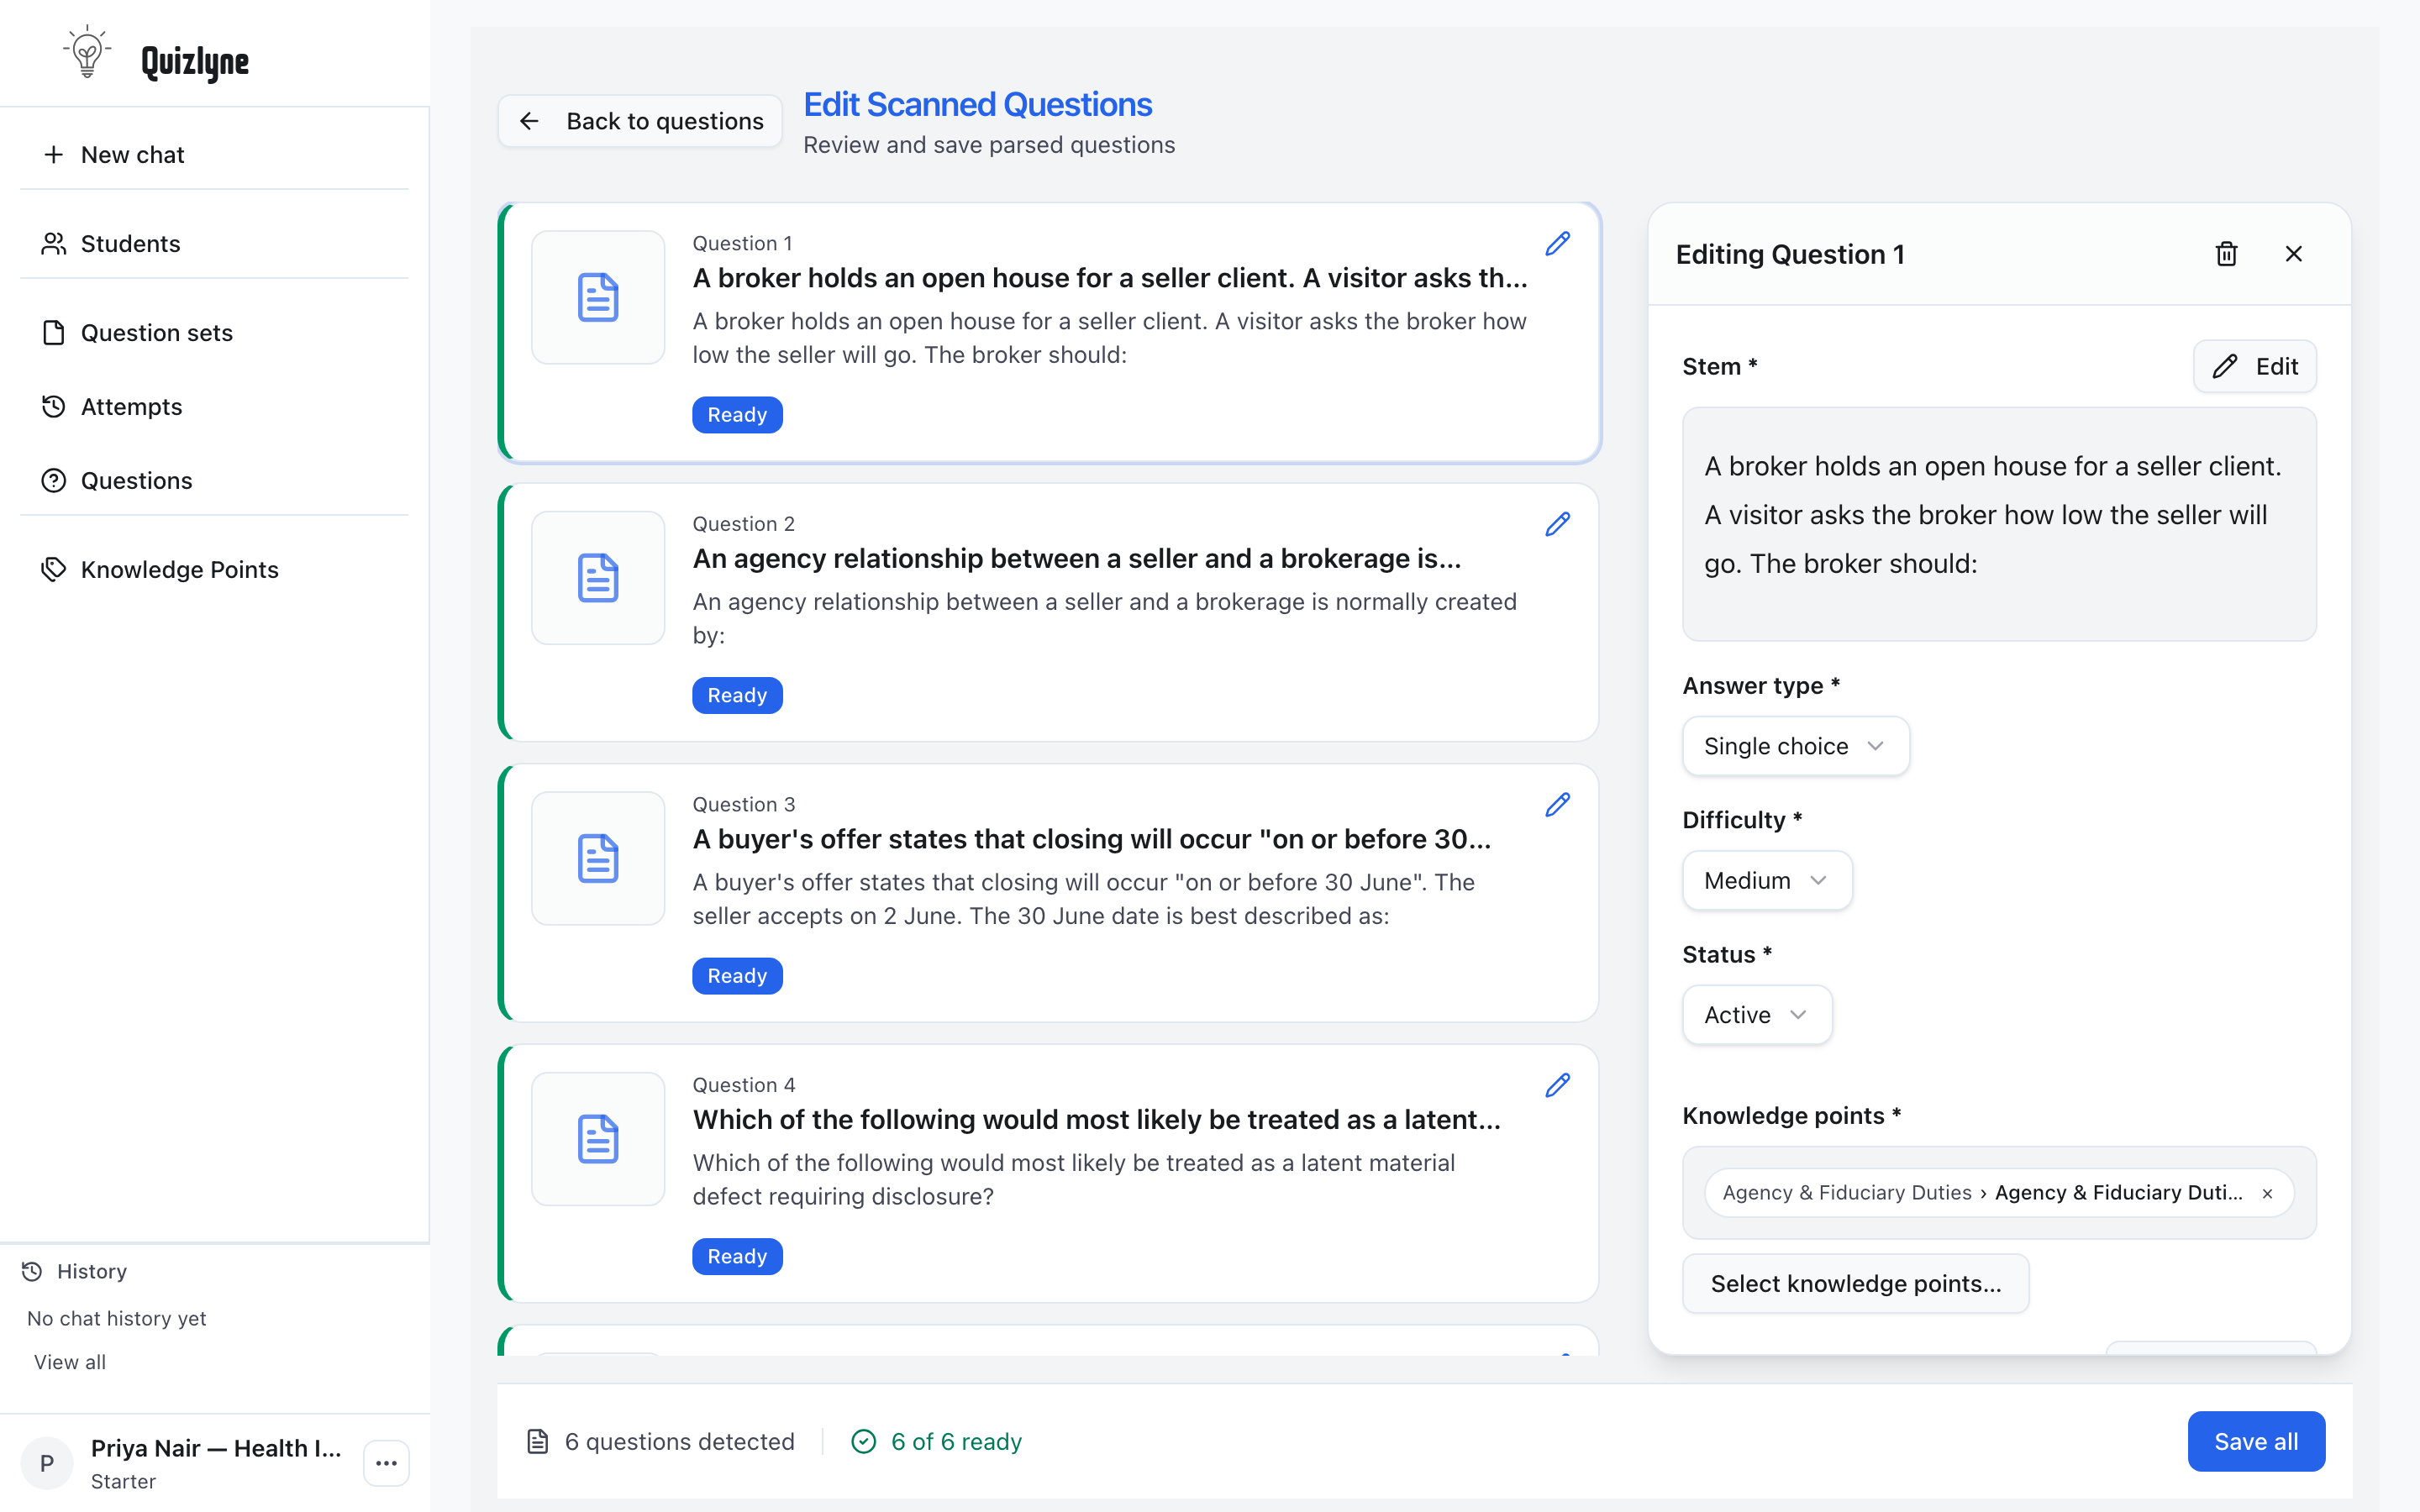
Task: Click the Priya Nair avatar
Action: 47,1463
